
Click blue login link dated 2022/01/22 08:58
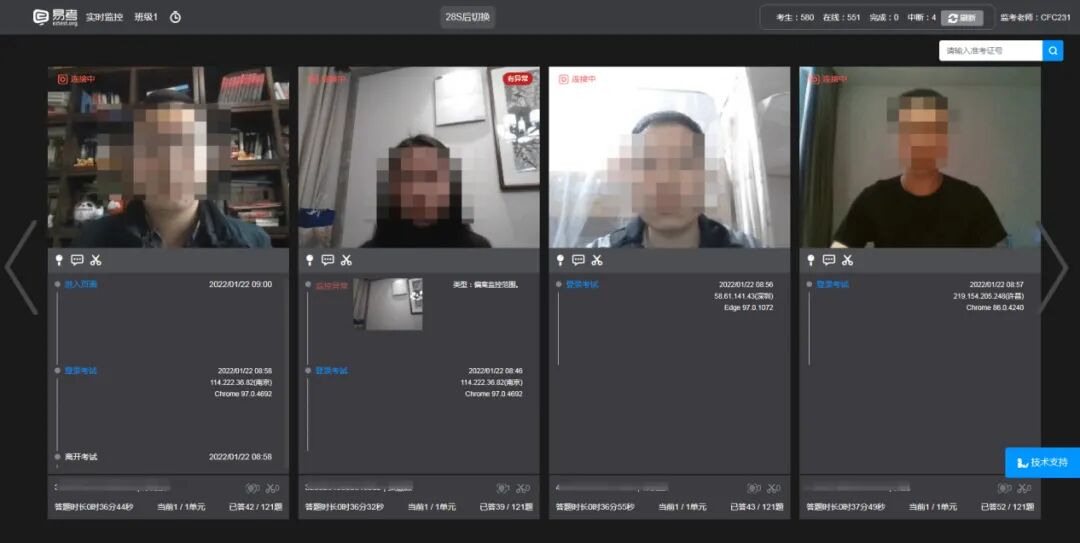click(x=81, y=371)
